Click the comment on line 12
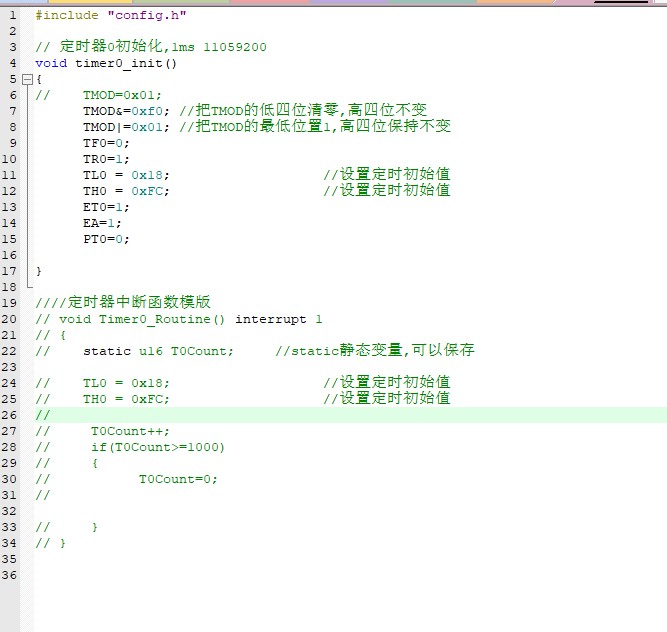The height and width of the screenshot is (632, 667). pyautogui.click(x=387, y=190)
